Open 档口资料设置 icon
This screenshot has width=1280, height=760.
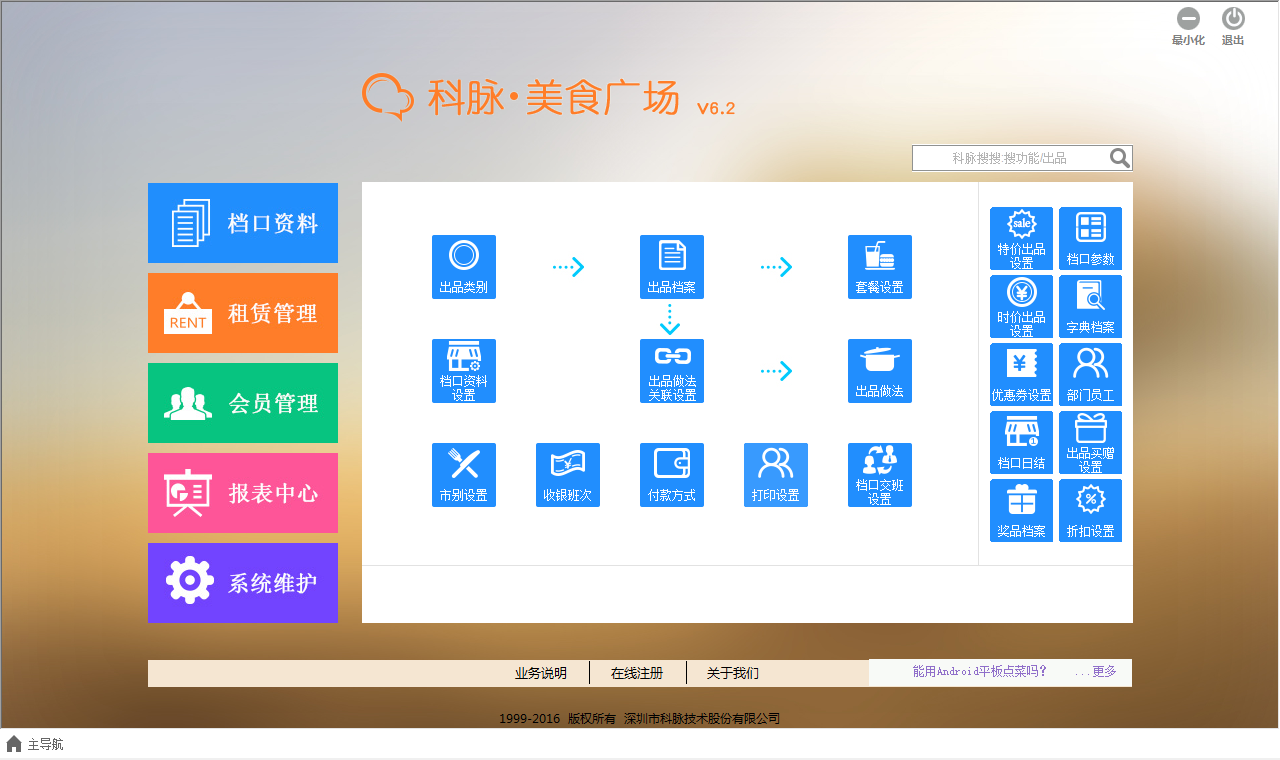pos(463,371)
